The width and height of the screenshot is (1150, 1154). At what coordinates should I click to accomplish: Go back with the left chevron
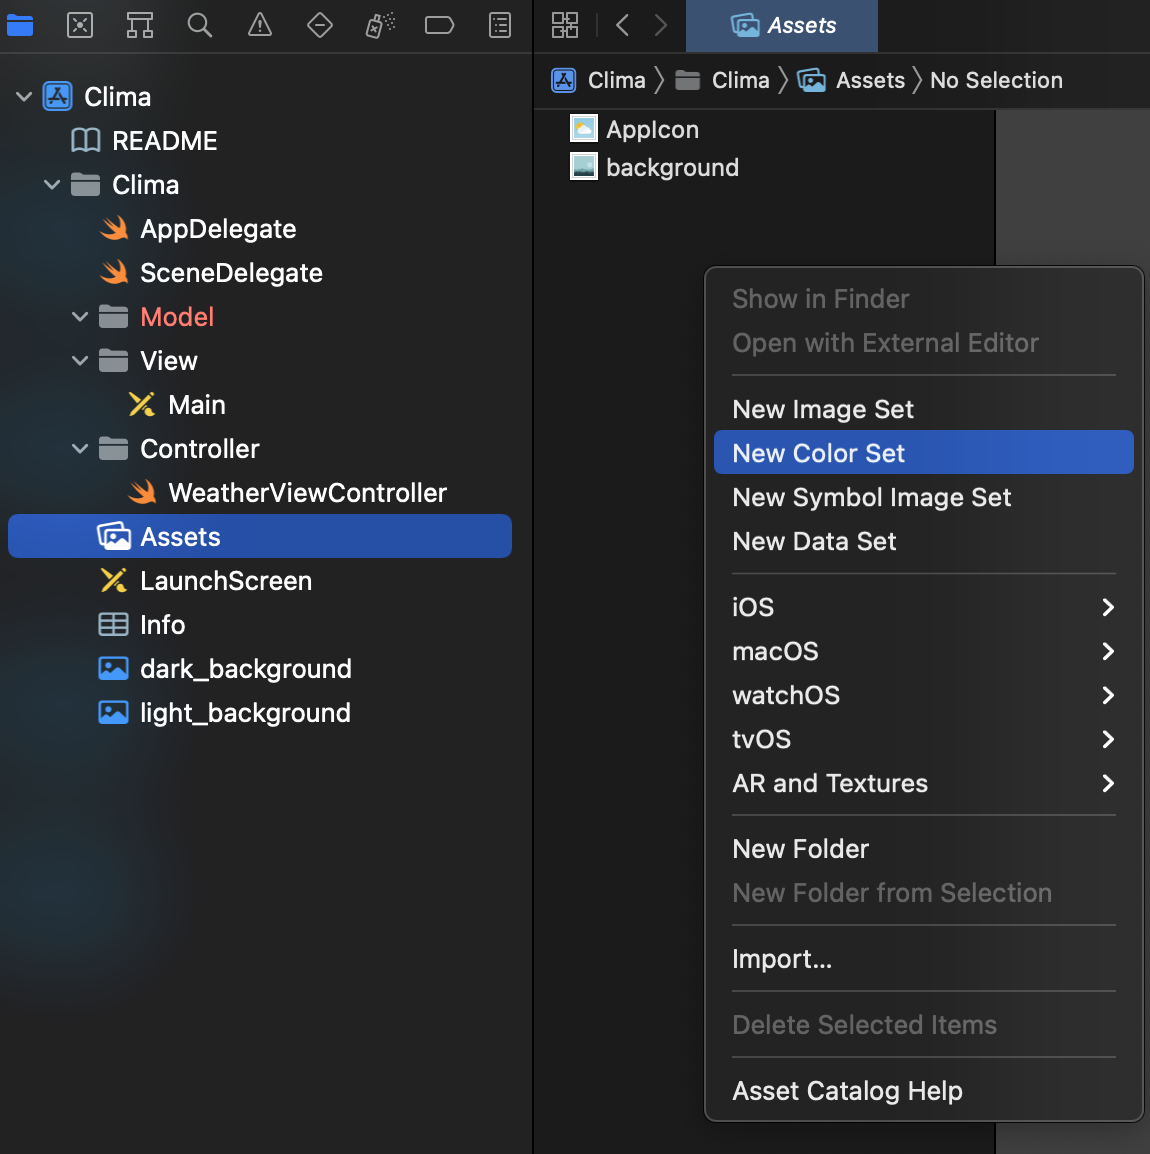coord(622,26)
